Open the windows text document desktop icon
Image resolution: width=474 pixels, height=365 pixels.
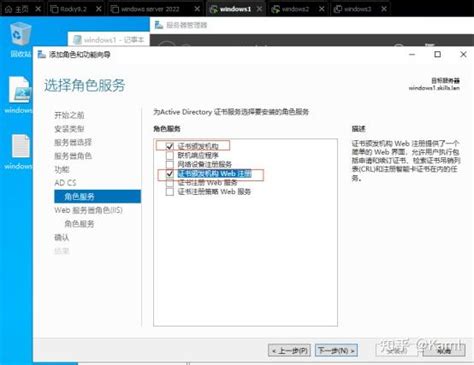[20, 151]
